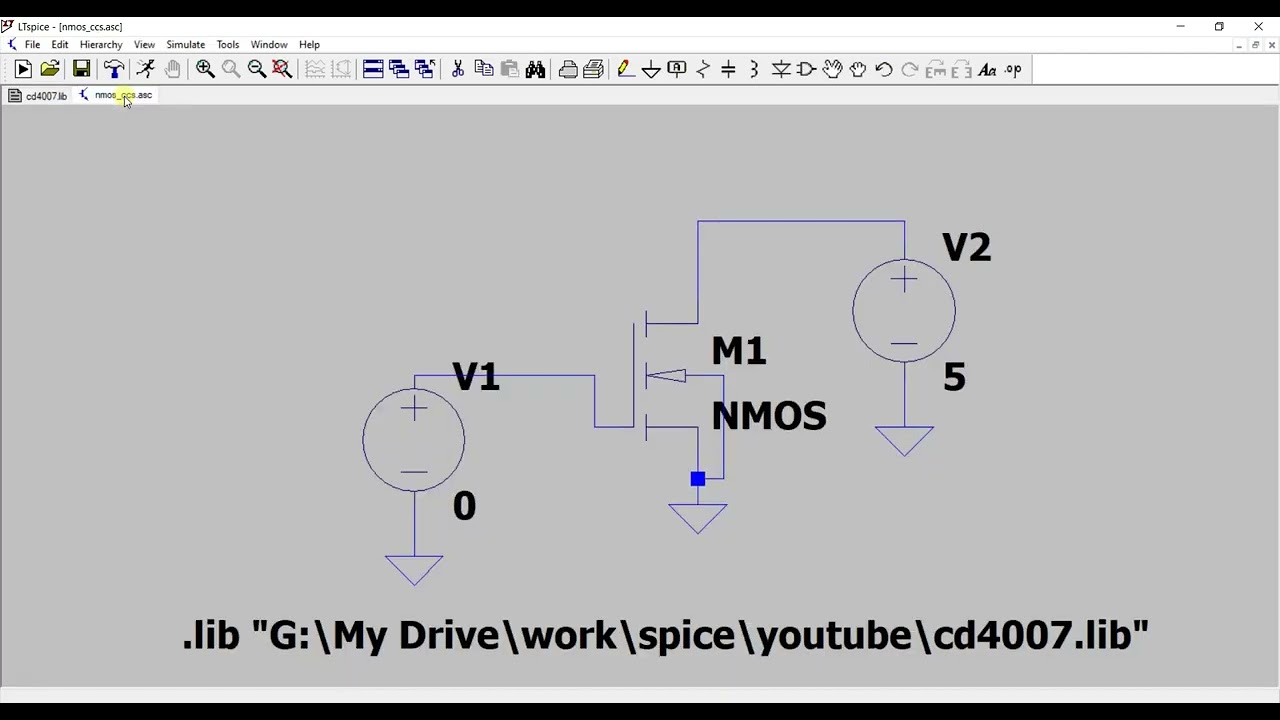The image size is (1280, 720).
Task: Undo the last action
Action: click(884, 69)
